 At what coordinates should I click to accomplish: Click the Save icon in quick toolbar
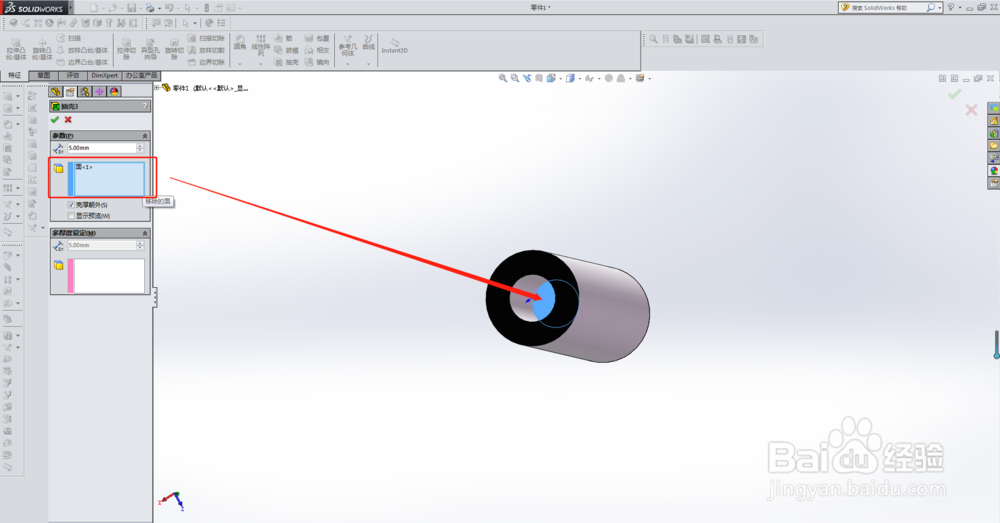131,8
